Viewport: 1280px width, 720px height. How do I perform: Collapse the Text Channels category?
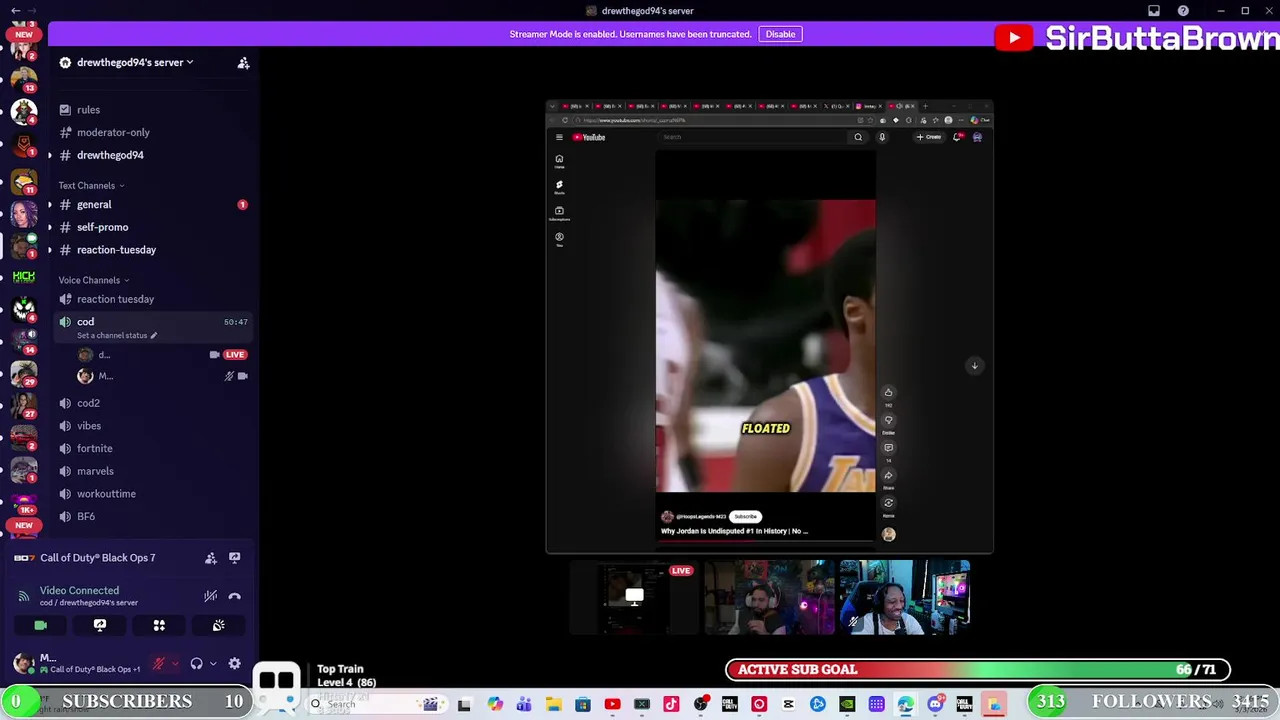[x=91, y=185]
